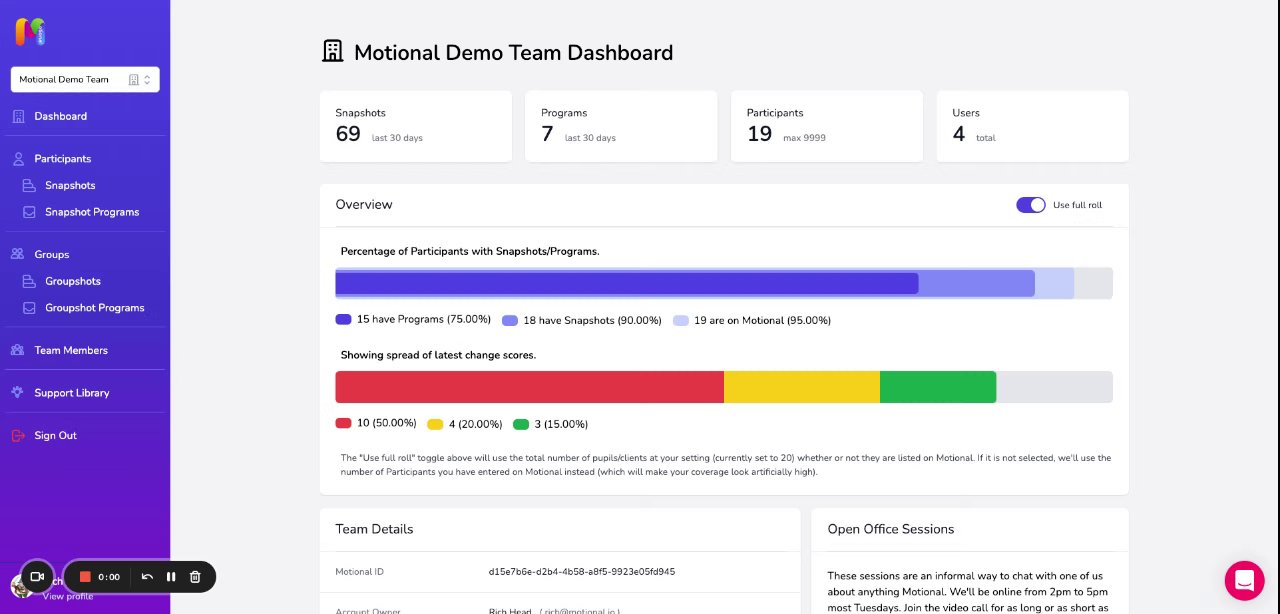Click the red legend swatch for 10 (50.00%)
Image resolution: width=1280 pixels, height=614 pixels.
(x=344, y=424)
